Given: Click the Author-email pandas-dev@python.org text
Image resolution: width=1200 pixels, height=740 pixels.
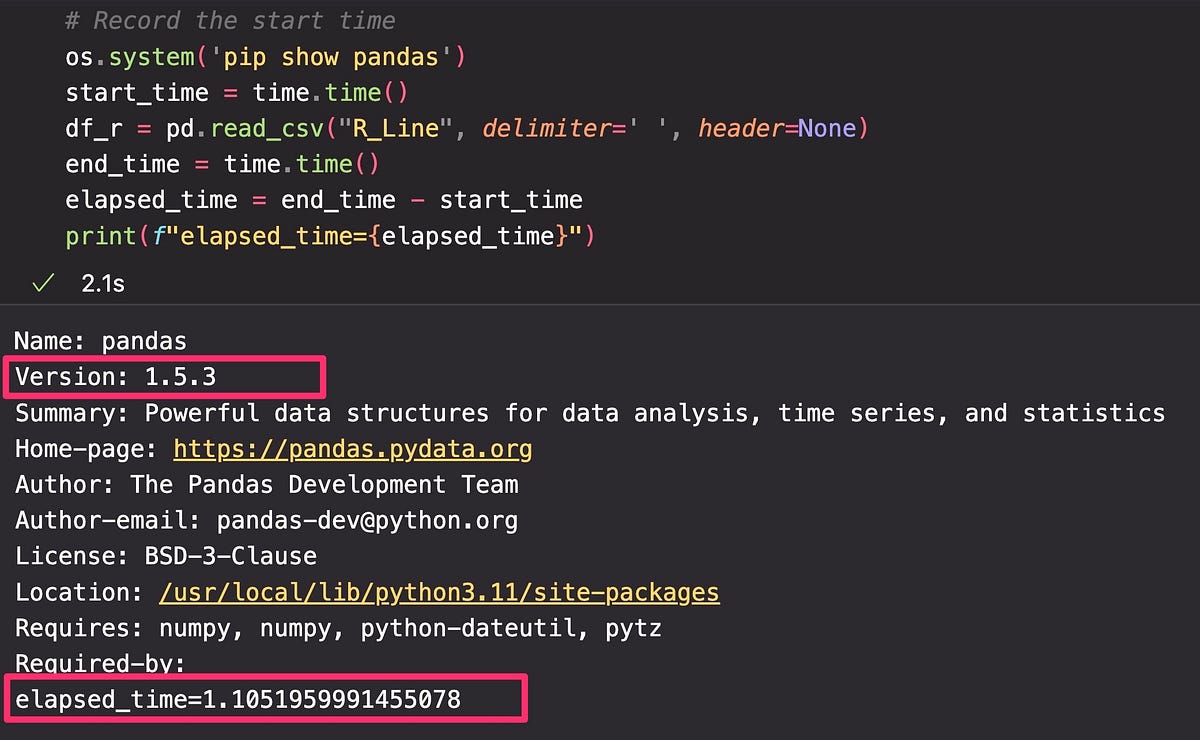Looking at the screenshot, I should point(266,520).
